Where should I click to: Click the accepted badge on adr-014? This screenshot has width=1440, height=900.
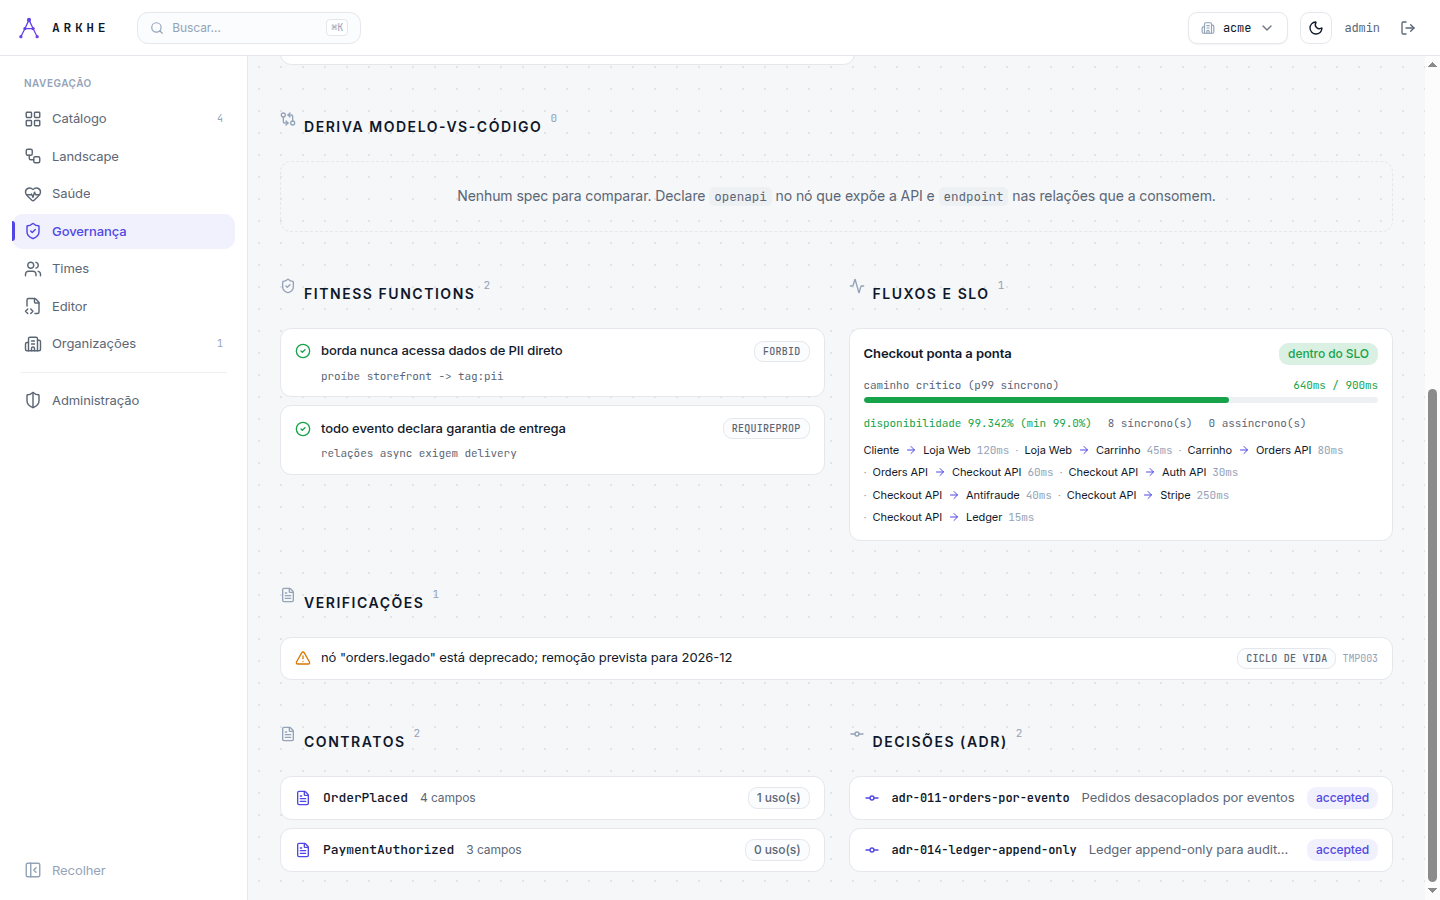1342,850
